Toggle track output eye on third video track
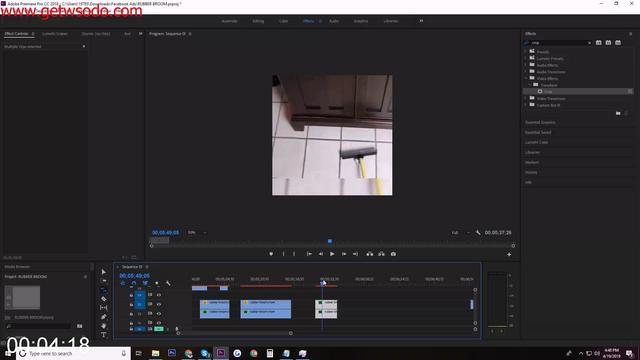Screen dimensions: 640x360 (159, 313)
